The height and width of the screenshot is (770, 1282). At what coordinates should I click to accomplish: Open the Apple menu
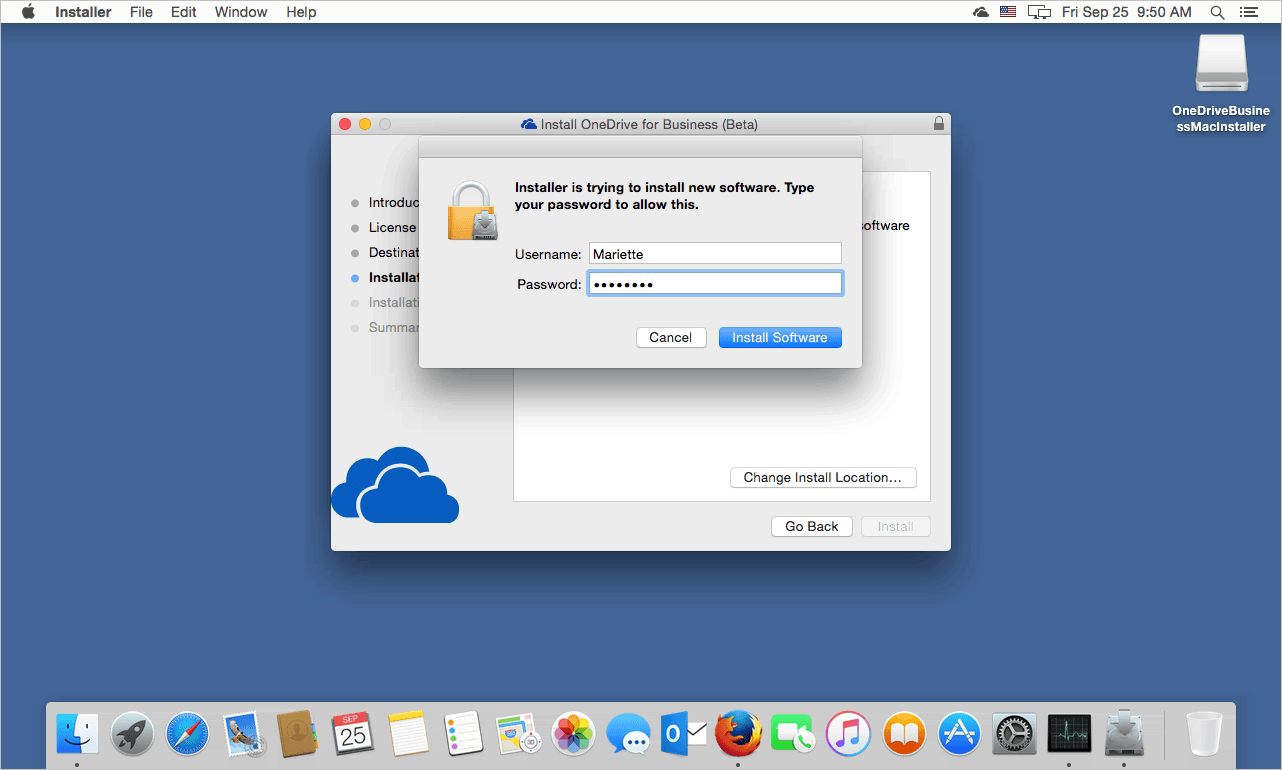pyautogui.click(x=28, y=12)
